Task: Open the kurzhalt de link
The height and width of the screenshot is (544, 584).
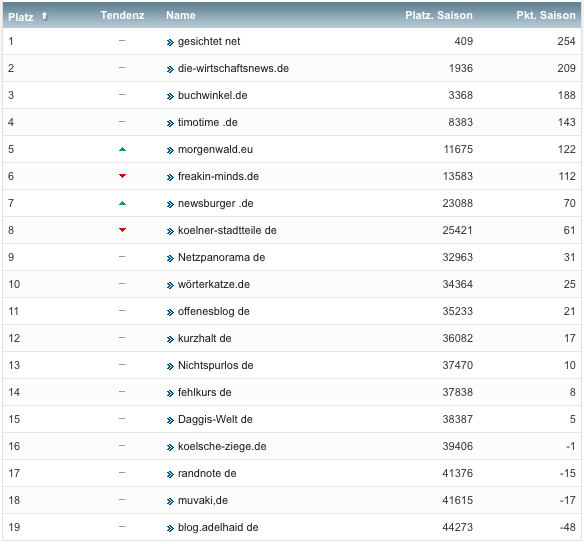Action: coord(204,338)
